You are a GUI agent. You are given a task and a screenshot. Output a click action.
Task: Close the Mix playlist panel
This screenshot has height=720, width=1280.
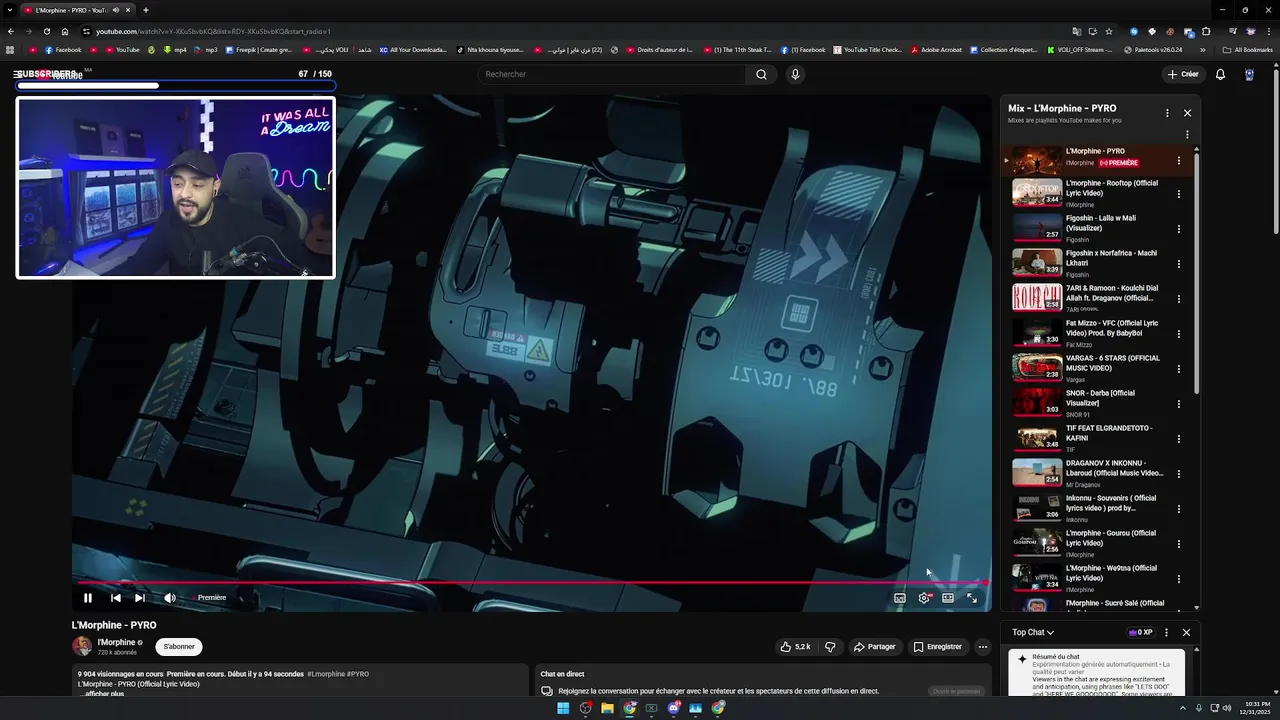tap(1187, 113)
